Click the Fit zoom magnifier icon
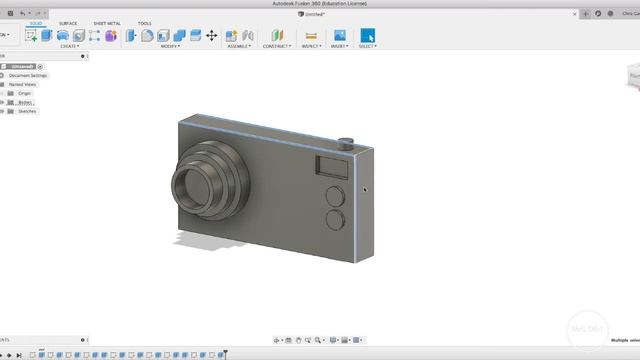The height and width of the screenshot is (360, 640). point(318,340)
